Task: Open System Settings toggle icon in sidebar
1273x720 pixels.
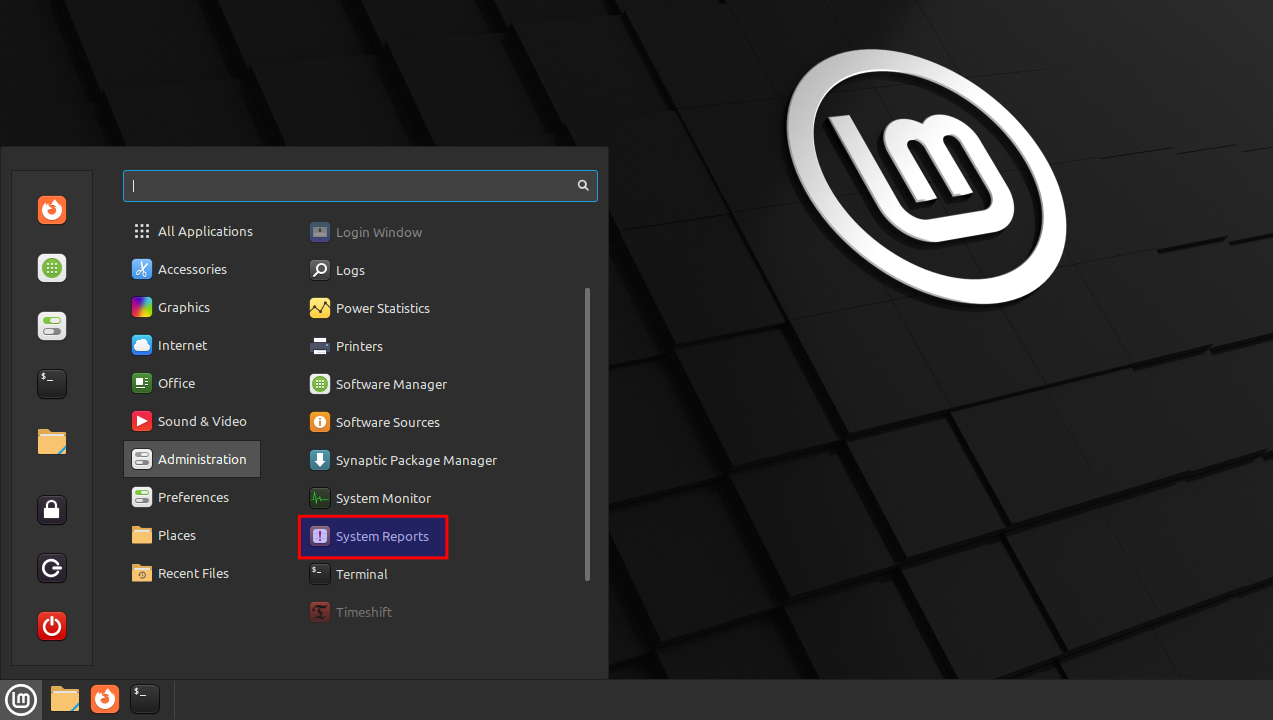Action: (x=52, y=326)
